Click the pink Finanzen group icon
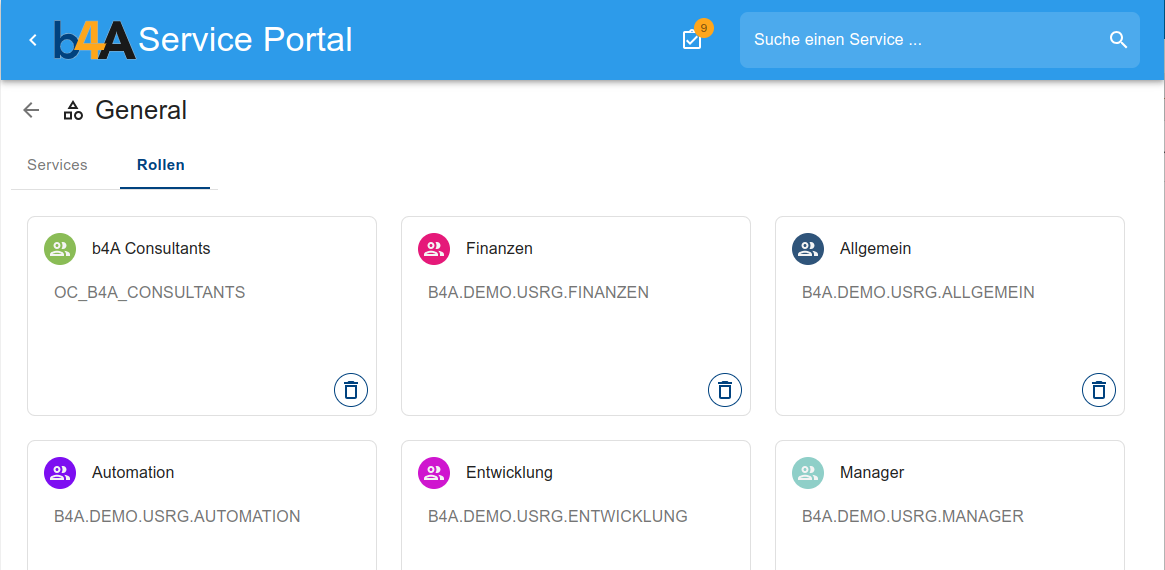This screenshot has width=1165, height=570. 434,249
